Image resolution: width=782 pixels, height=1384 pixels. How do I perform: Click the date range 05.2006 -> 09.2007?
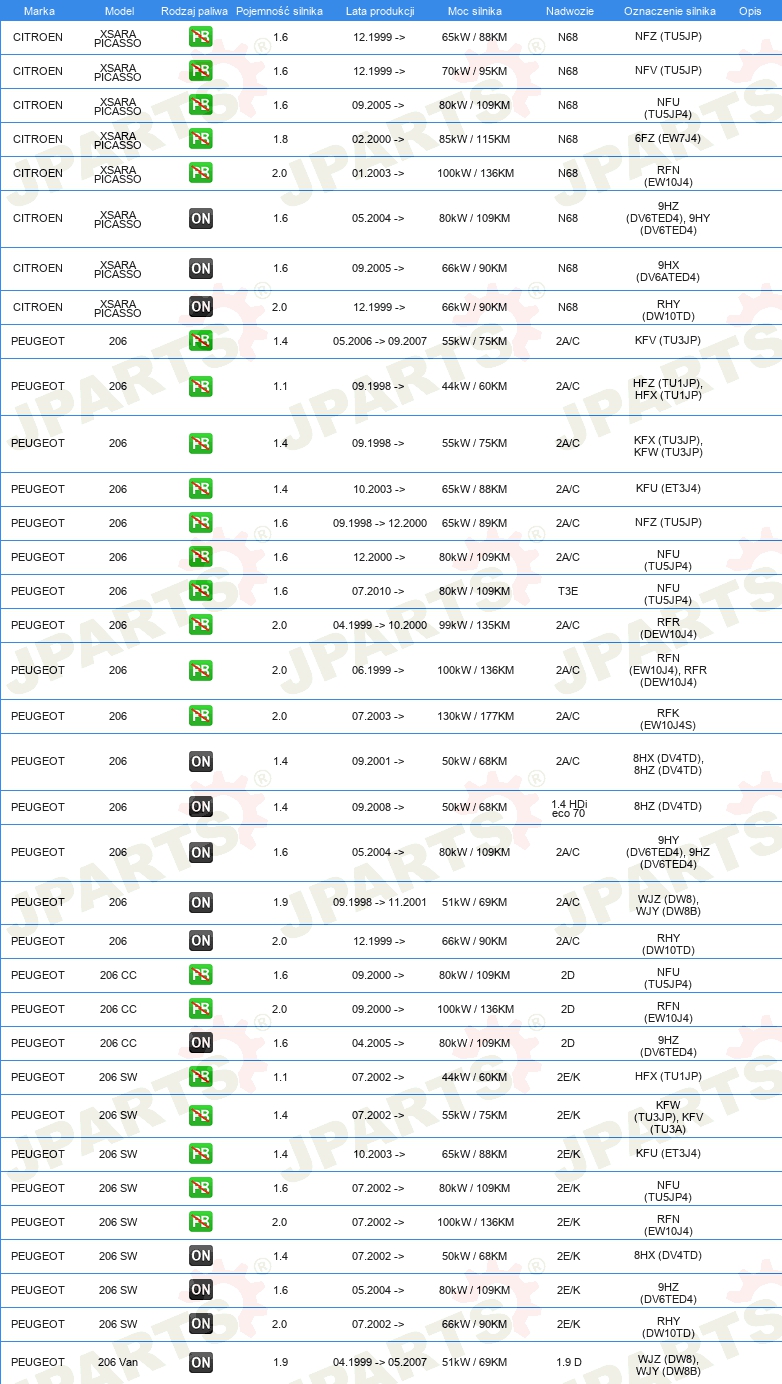click(380, 341)
